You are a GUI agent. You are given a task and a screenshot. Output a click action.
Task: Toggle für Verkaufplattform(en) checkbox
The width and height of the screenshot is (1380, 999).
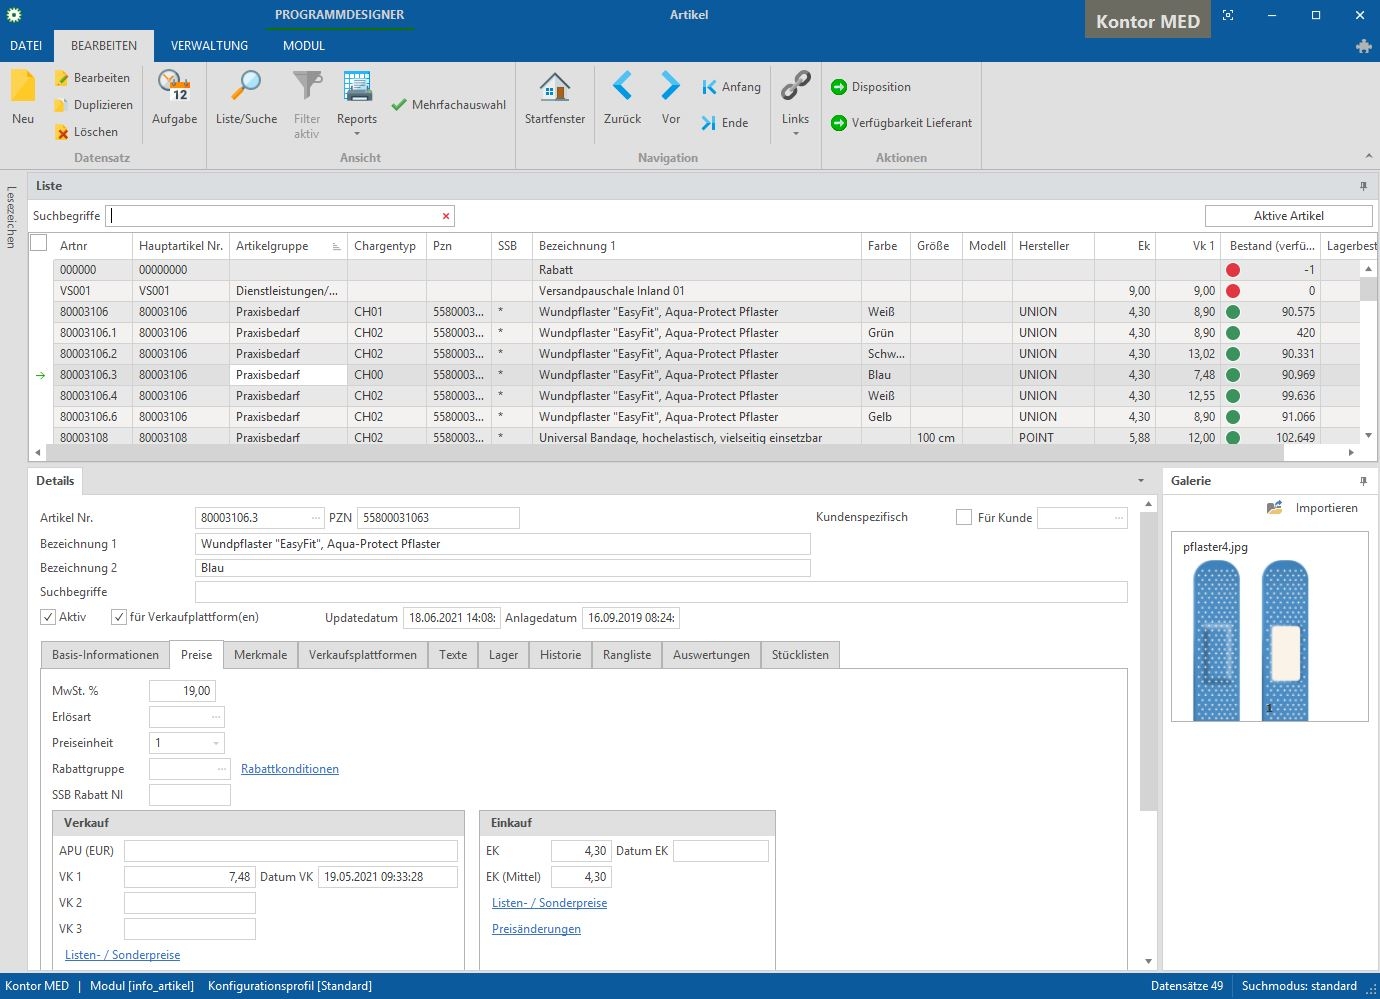pyautogui.click(x=119, y=617)
